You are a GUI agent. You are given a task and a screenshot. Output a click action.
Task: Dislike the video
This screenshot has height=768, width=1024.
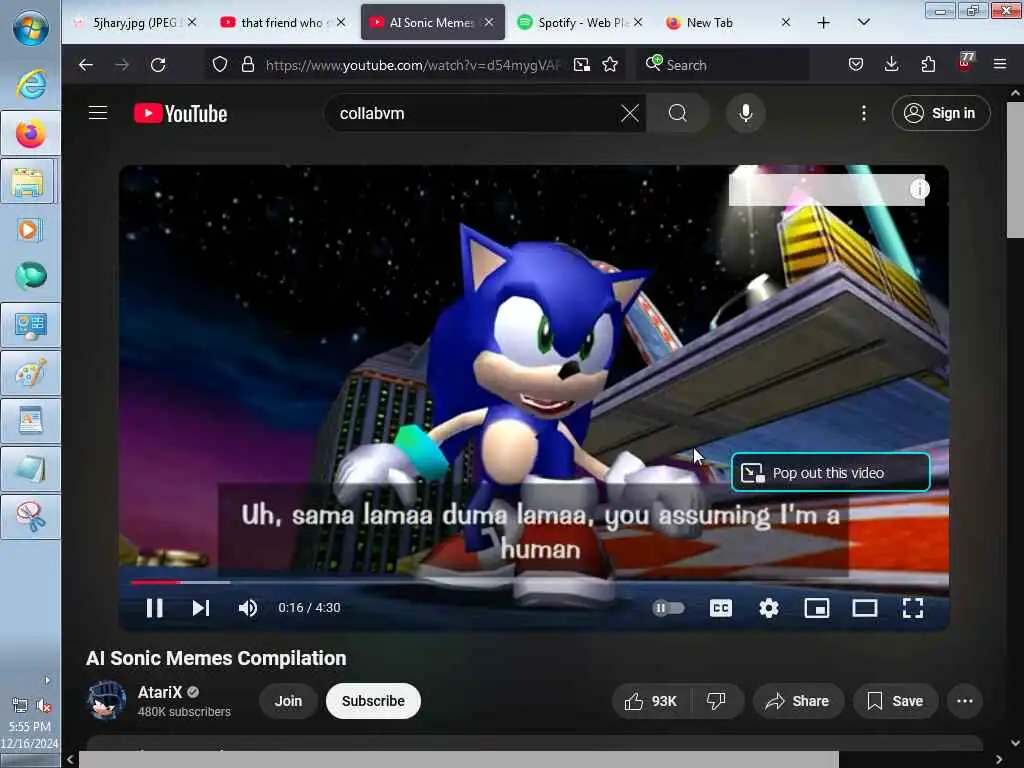click(716, 701)
